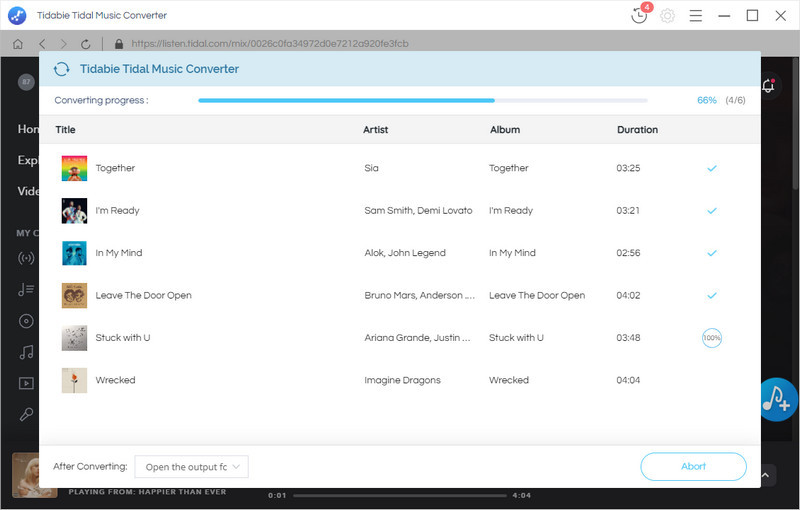Expand the player chevron at bottom right
Viewport: 800px width, 510px height.
point(767,476)
